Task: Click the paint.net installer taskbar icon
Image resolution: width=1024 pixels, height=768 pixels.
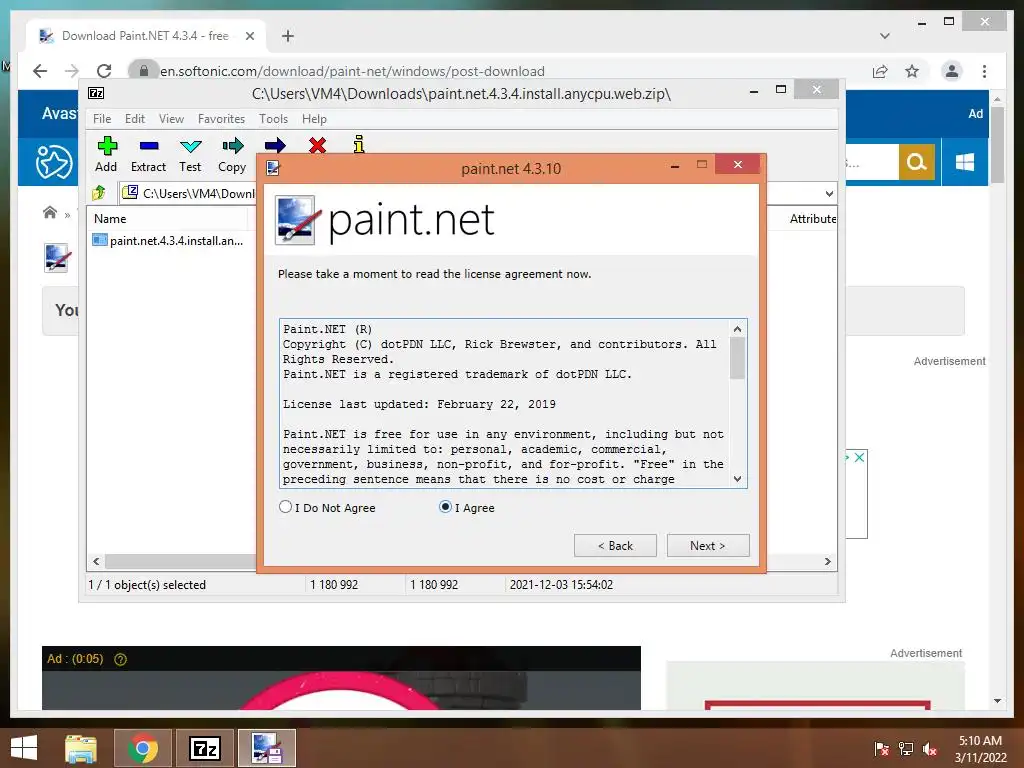Action: [x=266, y=748]
